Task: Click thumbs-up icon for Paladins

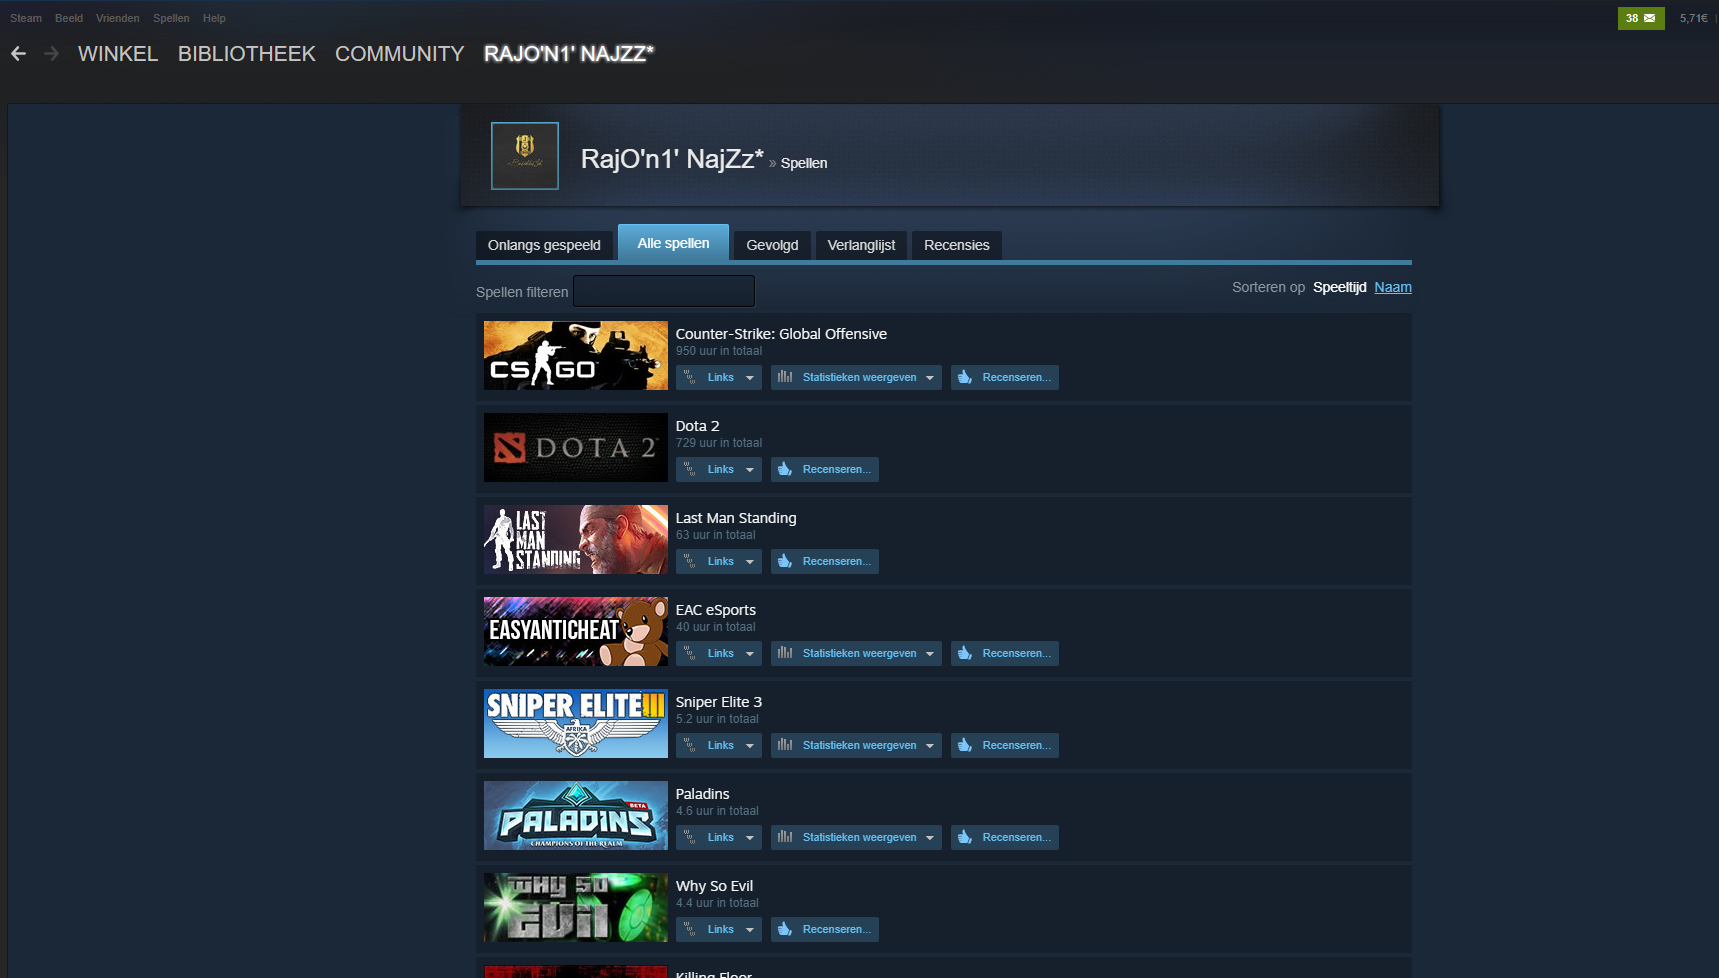Action: point(965,837)
